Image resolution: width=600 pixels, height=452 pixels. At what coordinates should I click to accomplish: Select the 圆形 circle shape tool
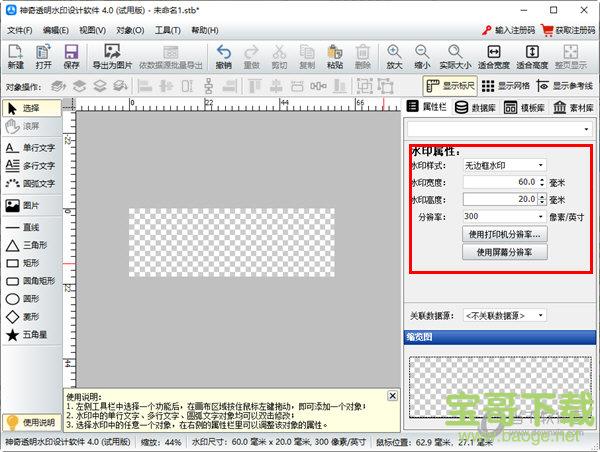[x=31, y=298]
